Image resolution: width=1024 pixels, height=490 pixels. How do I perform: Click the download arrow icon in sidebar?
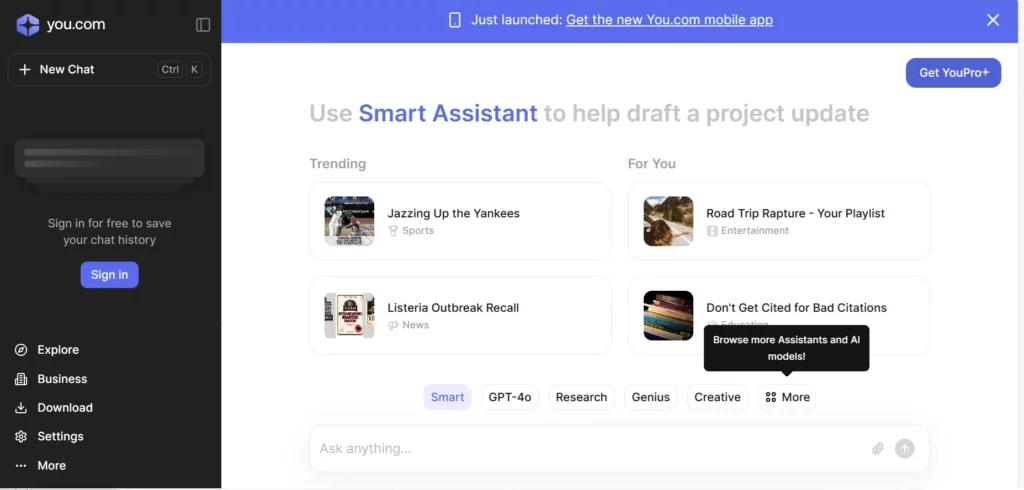coord(21,408)
